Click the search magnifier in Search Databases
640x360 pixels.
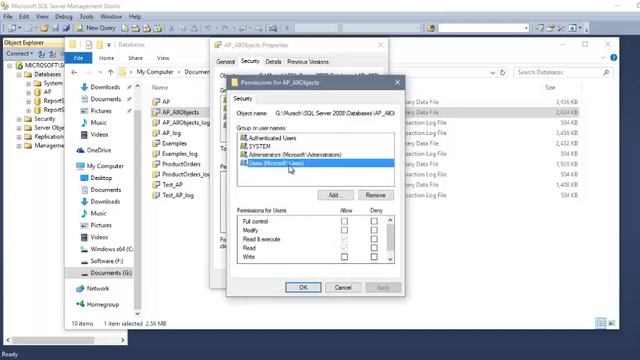pos(606,72)
